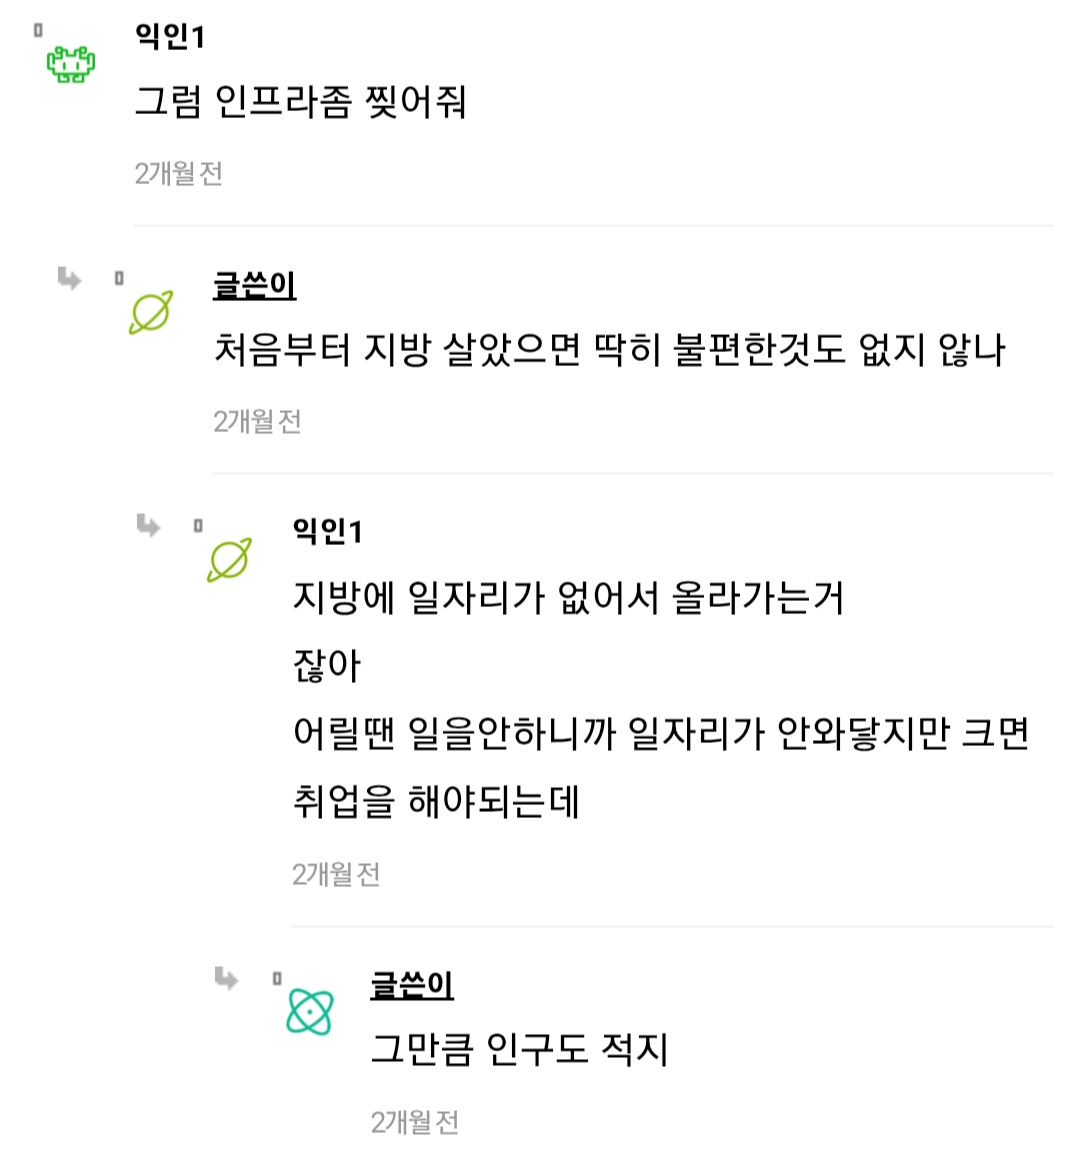Click reply arrow before '지방에 일자리가' comment
Viewport: 1080px width, 1160px height.
tap(148, 525)
